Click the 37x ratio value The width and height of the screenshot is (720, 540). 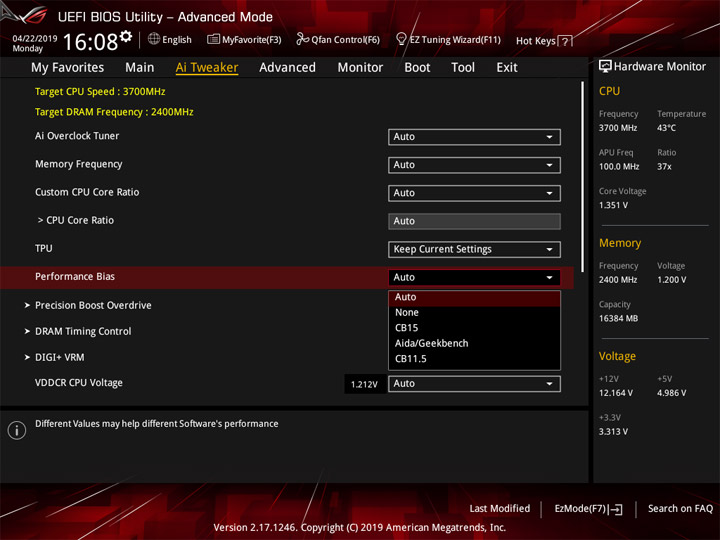point(664,167)
